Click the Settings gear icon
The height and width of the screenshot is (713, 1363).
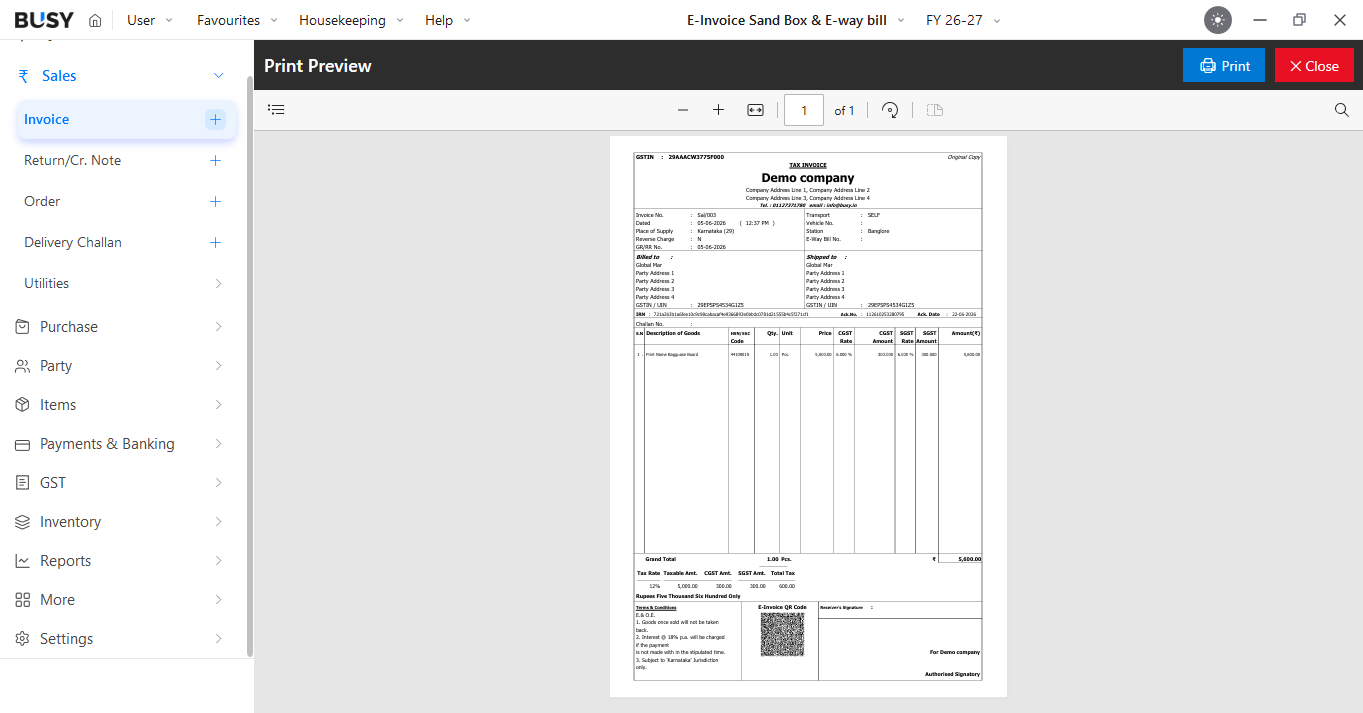click(22, 639)
